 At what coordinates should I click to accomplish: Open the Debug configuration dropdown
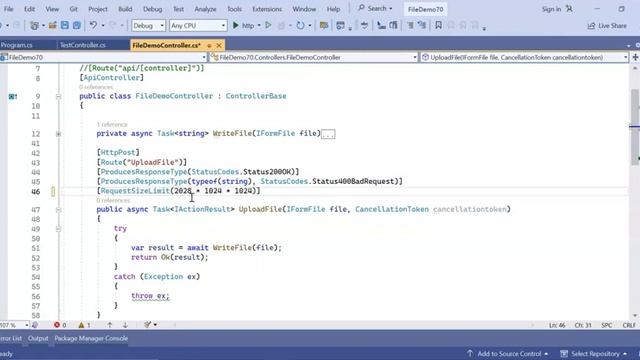[149, 26]
